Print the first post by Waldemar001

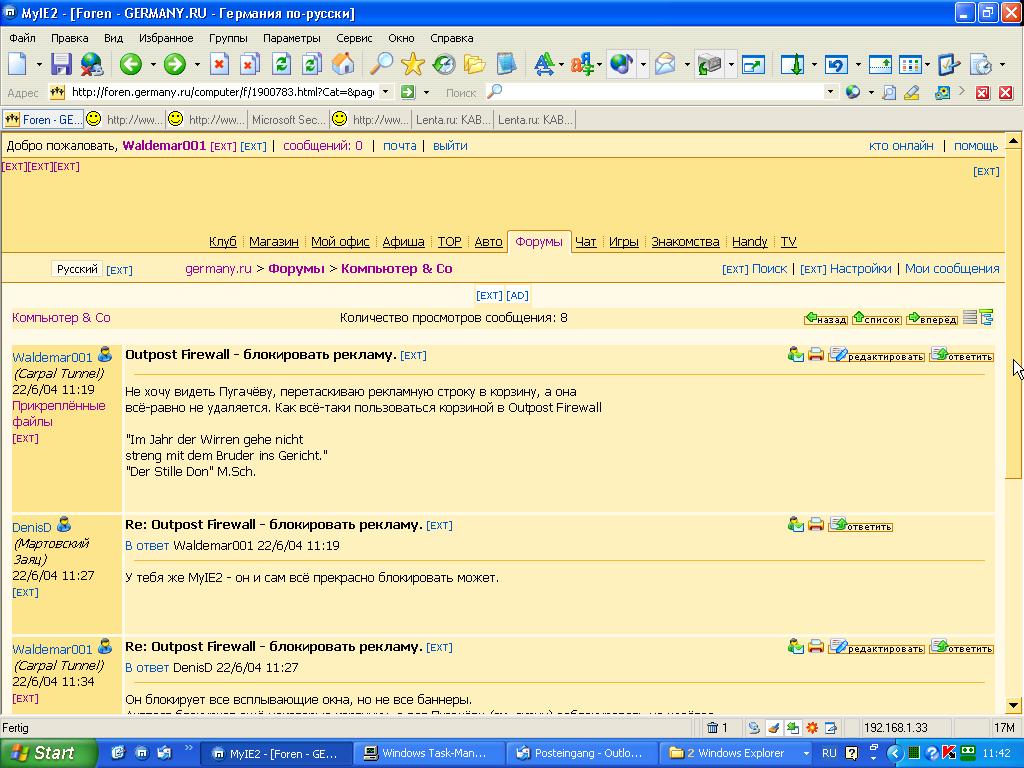[816, 355]
